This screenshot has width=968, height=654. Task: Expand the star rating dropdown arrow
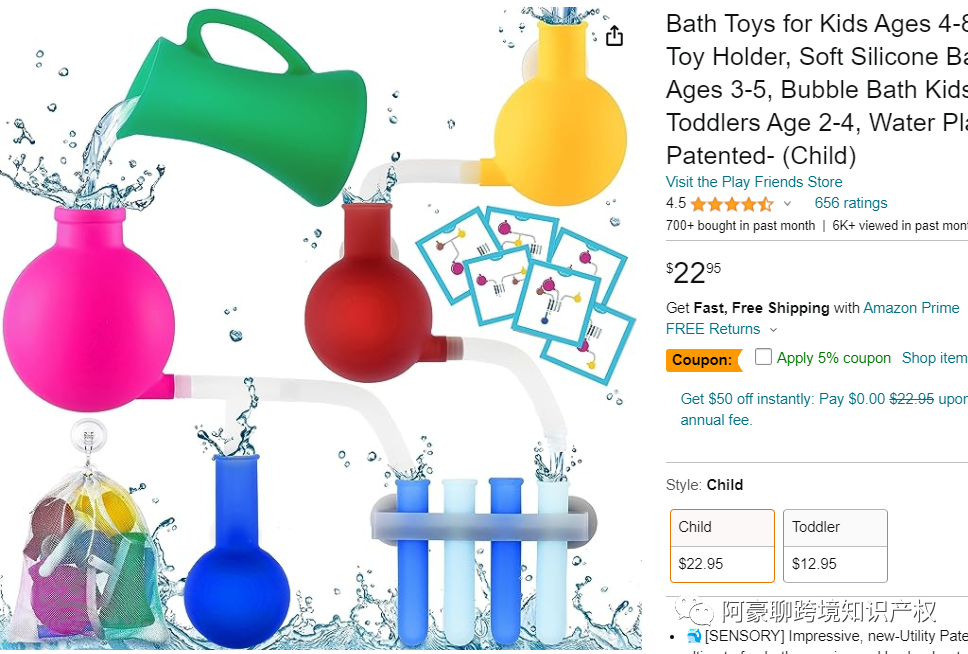(787, 203)
